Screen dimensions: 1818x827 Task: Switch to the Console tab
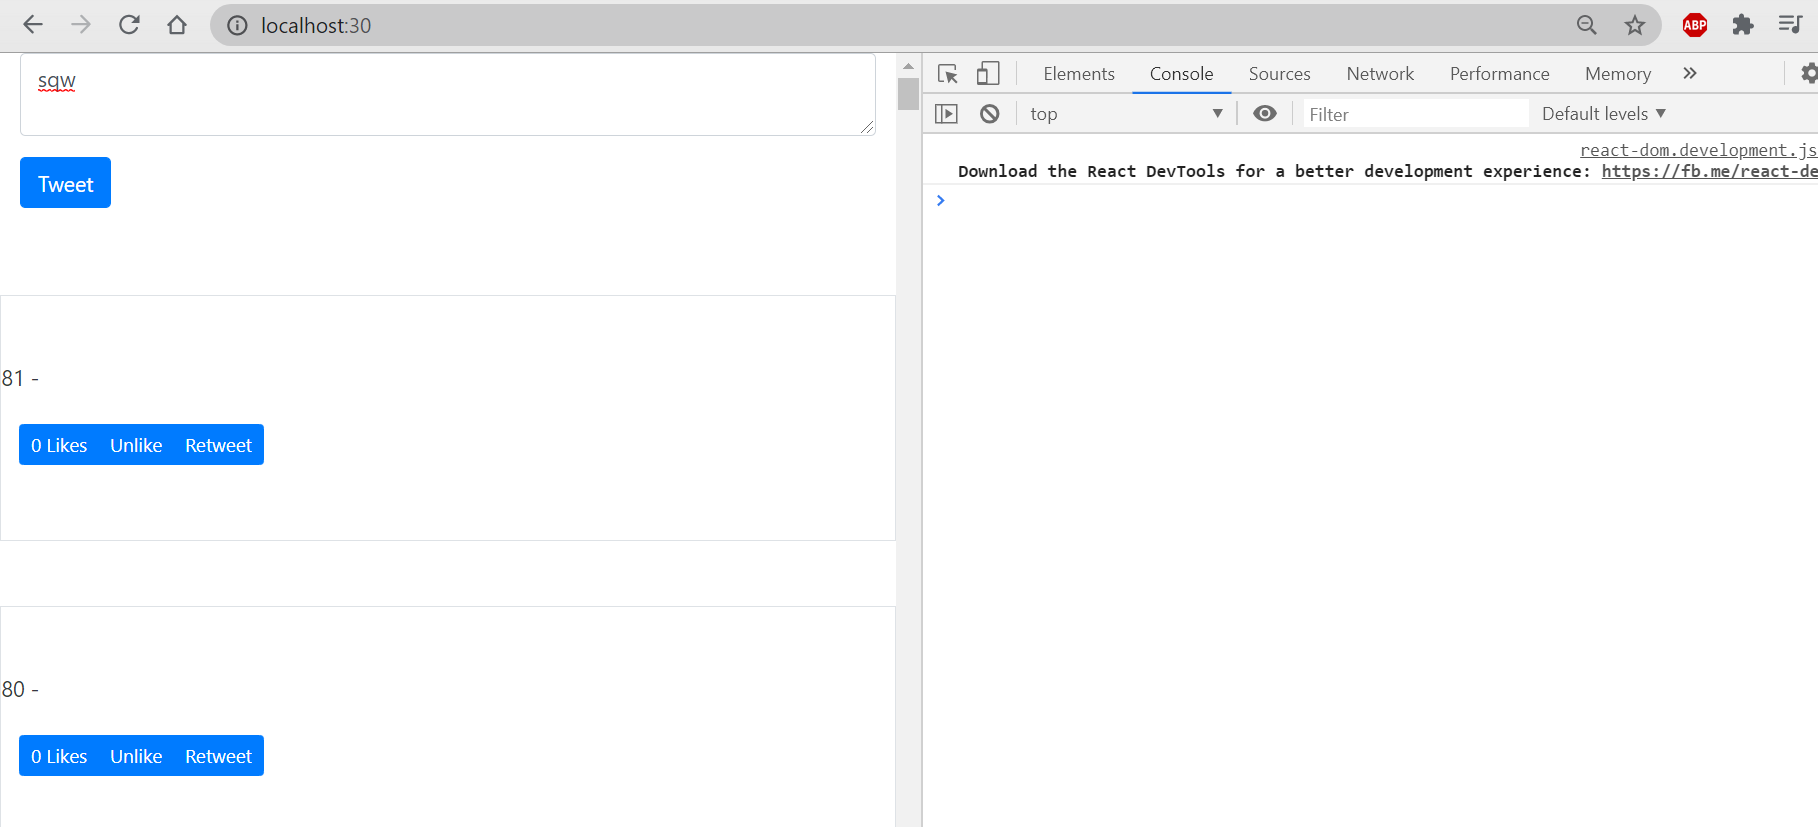pos(1181,74)
